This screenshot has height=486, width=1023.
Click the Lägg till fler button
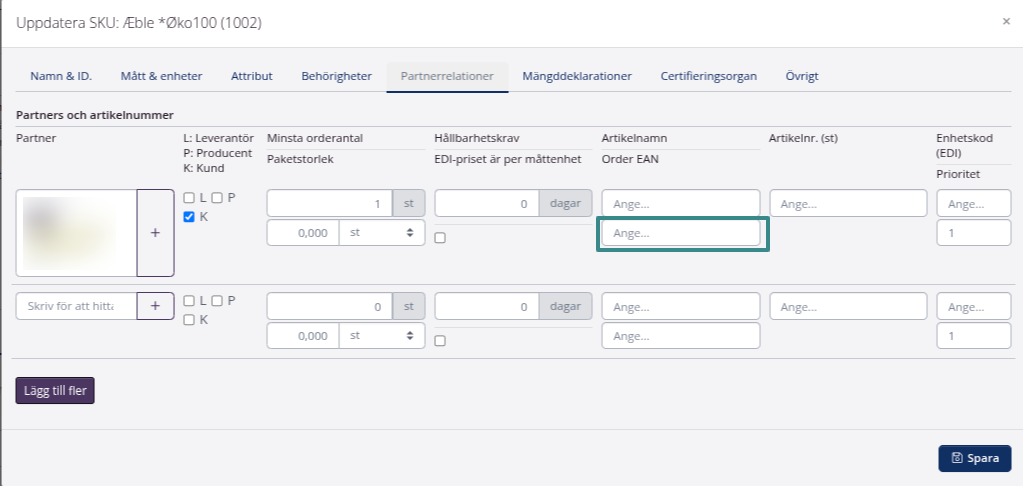coord(55,390)
